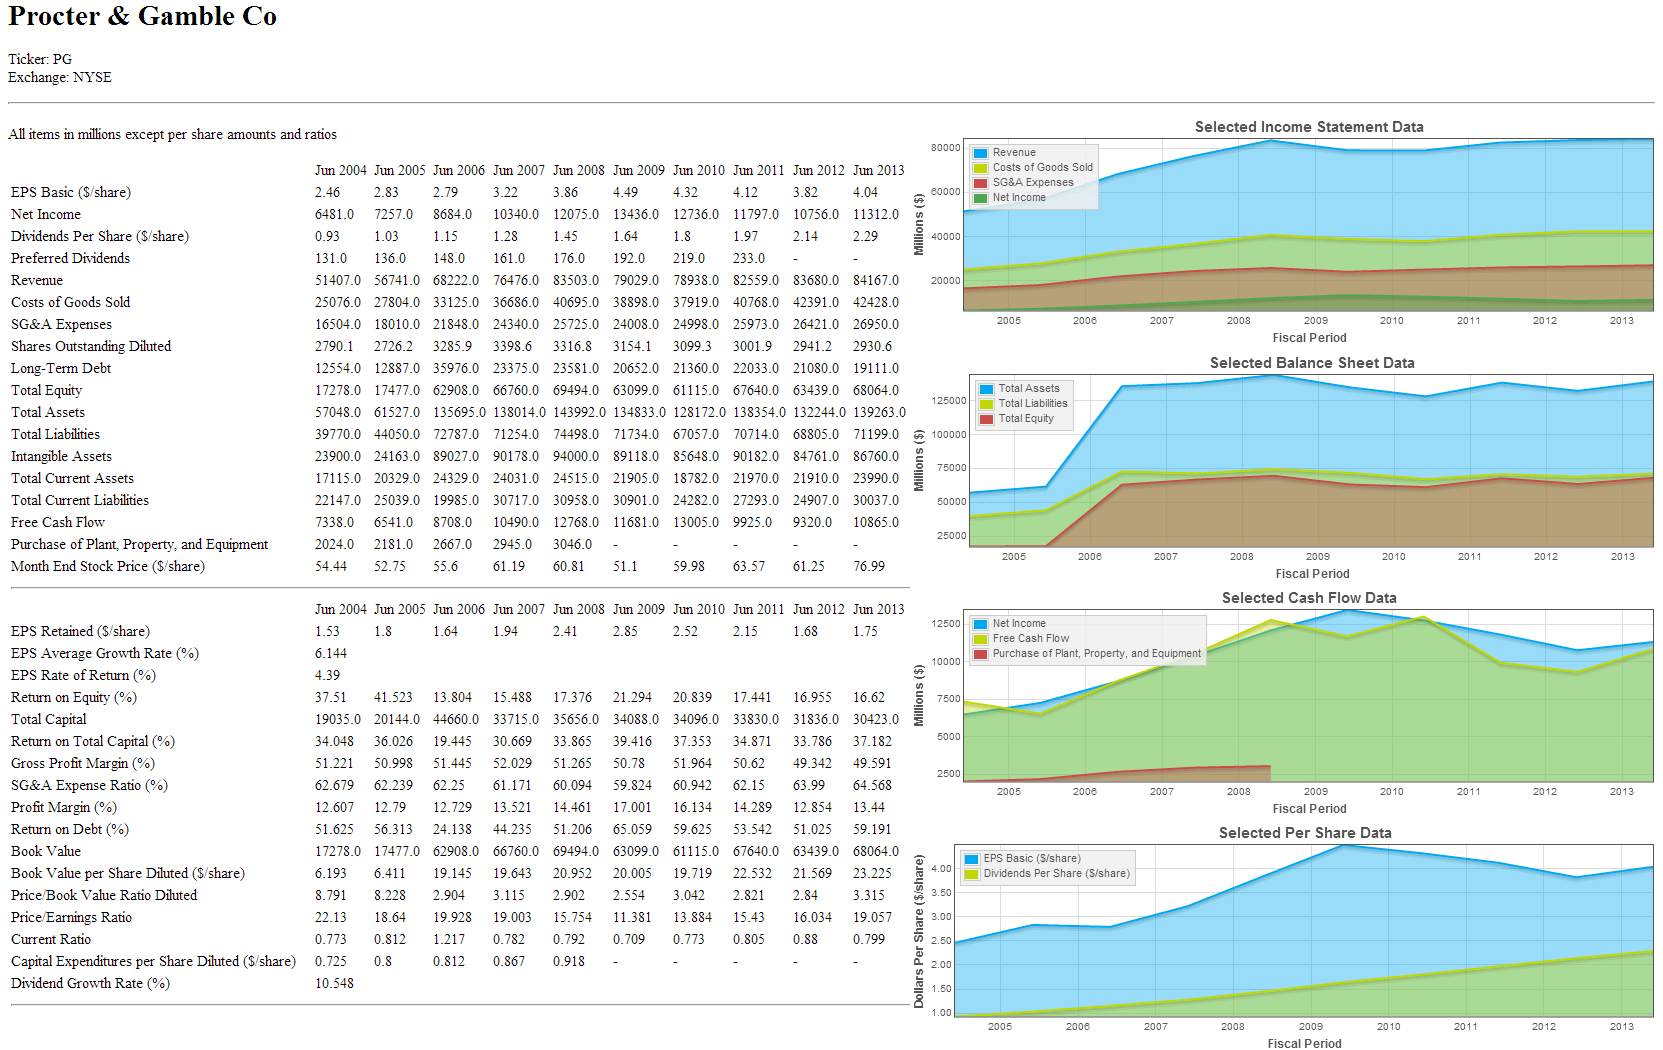Viewport: 1663px width, 1050px height.
Task: Click the Selected Per Share Data title
Action: 1305,833
